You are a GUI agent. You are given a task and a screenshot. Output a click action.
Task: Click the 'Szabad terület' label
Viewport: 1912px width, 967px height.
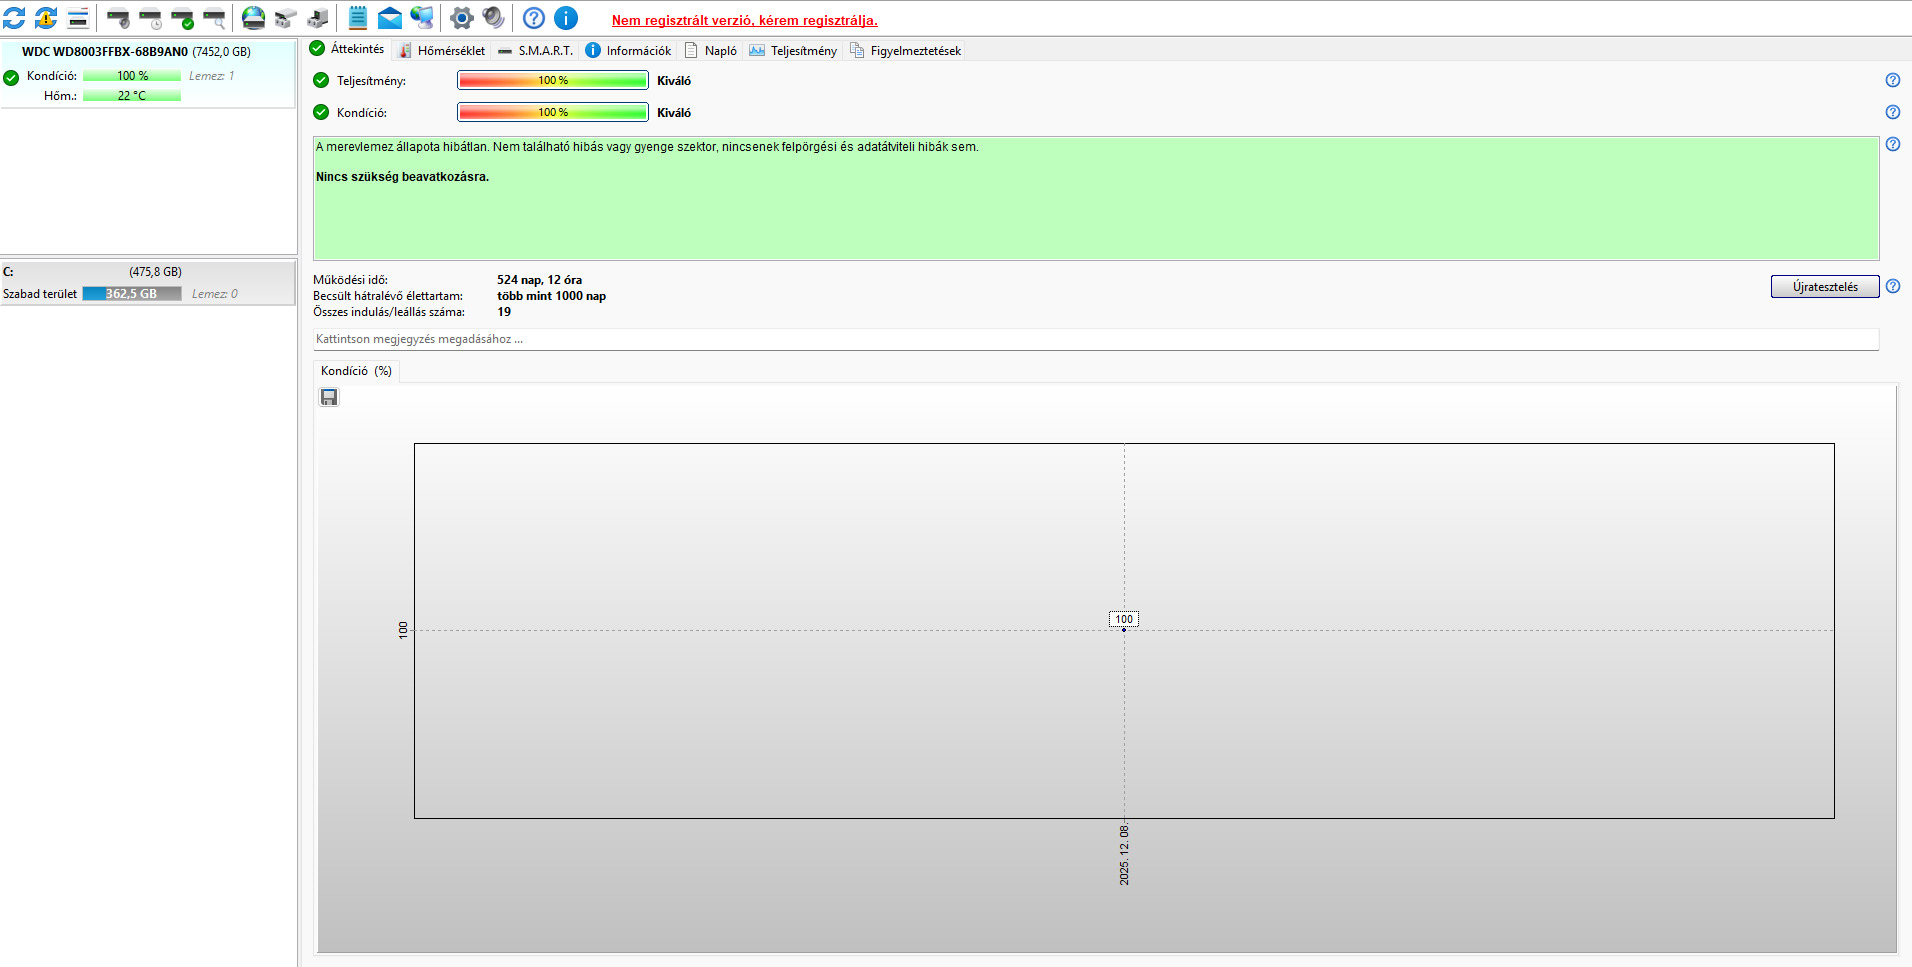(x=40, y=294)
